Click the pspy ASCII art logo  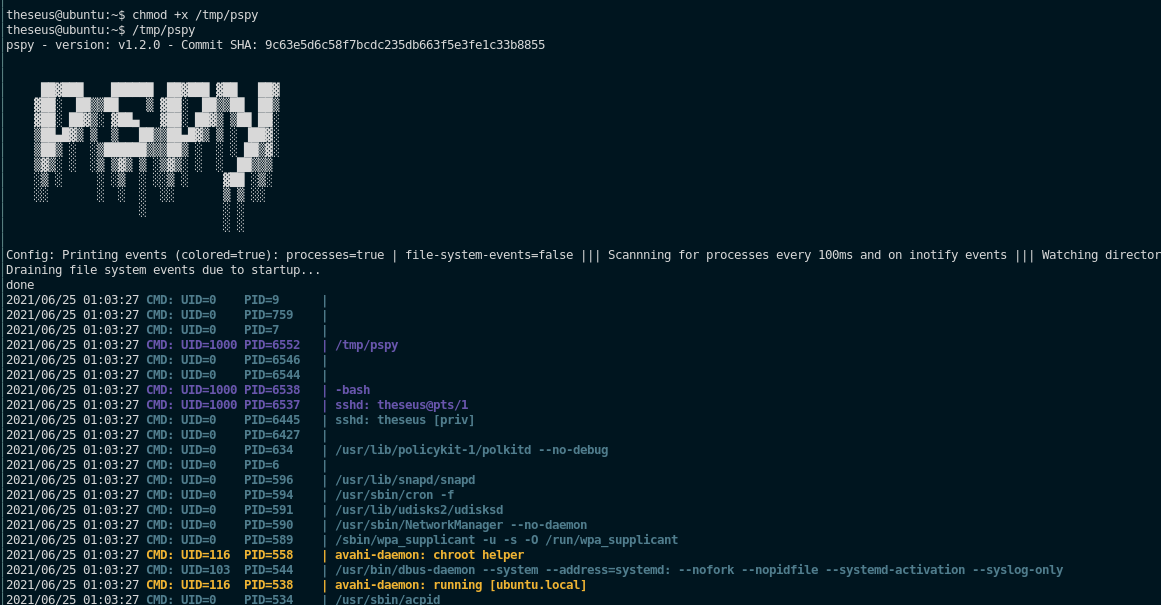[x=156, y=150]
